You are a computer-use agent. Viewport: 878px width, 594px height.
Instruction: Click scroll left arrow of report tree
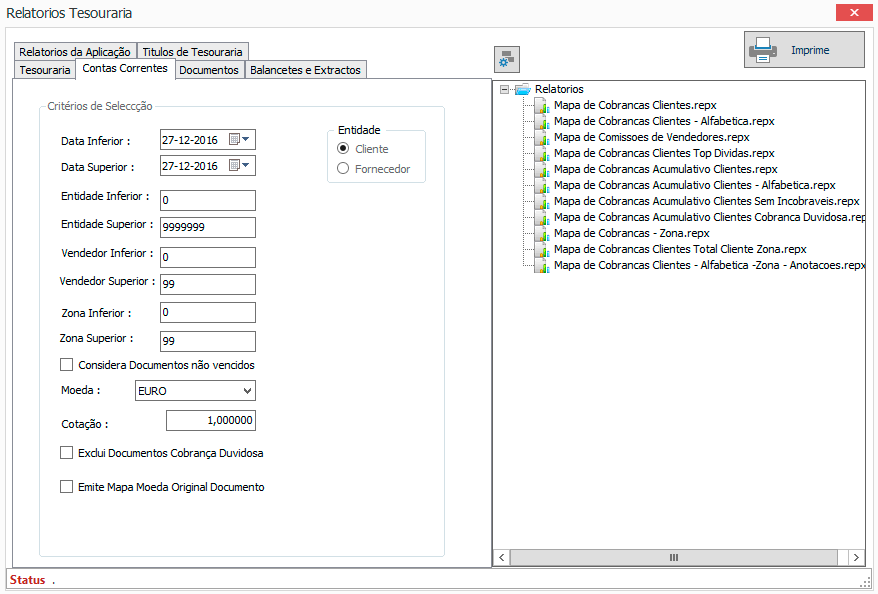[502, 558]
